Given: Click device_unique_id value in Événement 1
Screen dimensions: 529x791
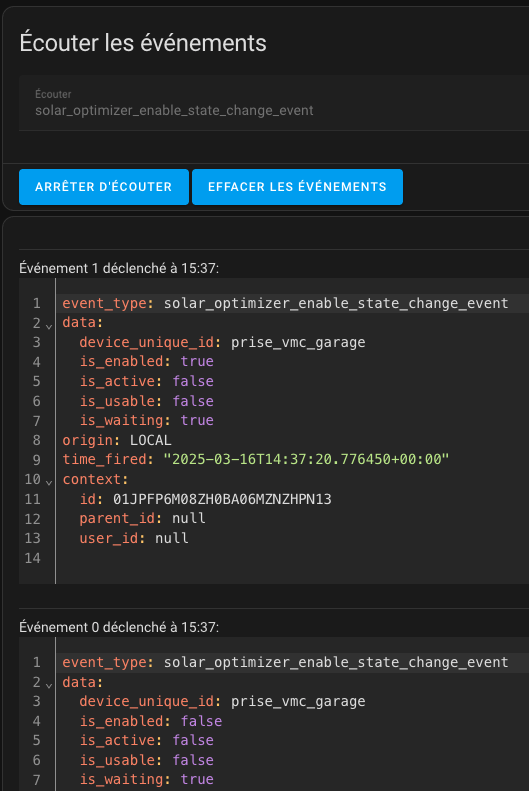Looking at the screenshot, I should tap(298, 343).
